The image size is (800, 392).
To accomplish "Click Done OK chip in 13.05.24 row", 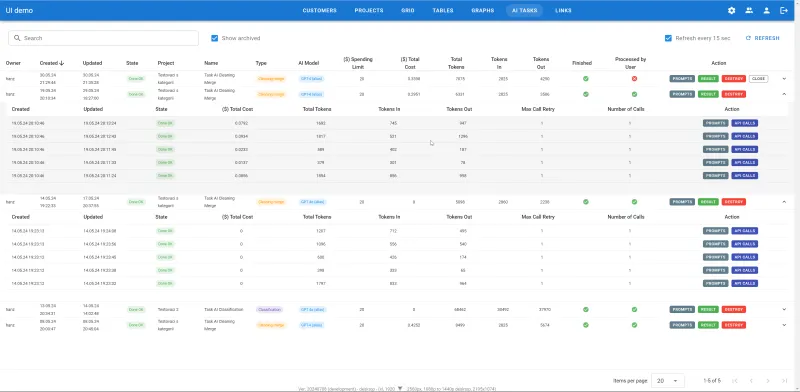I will pyautogui.click(x=136, y=309).
